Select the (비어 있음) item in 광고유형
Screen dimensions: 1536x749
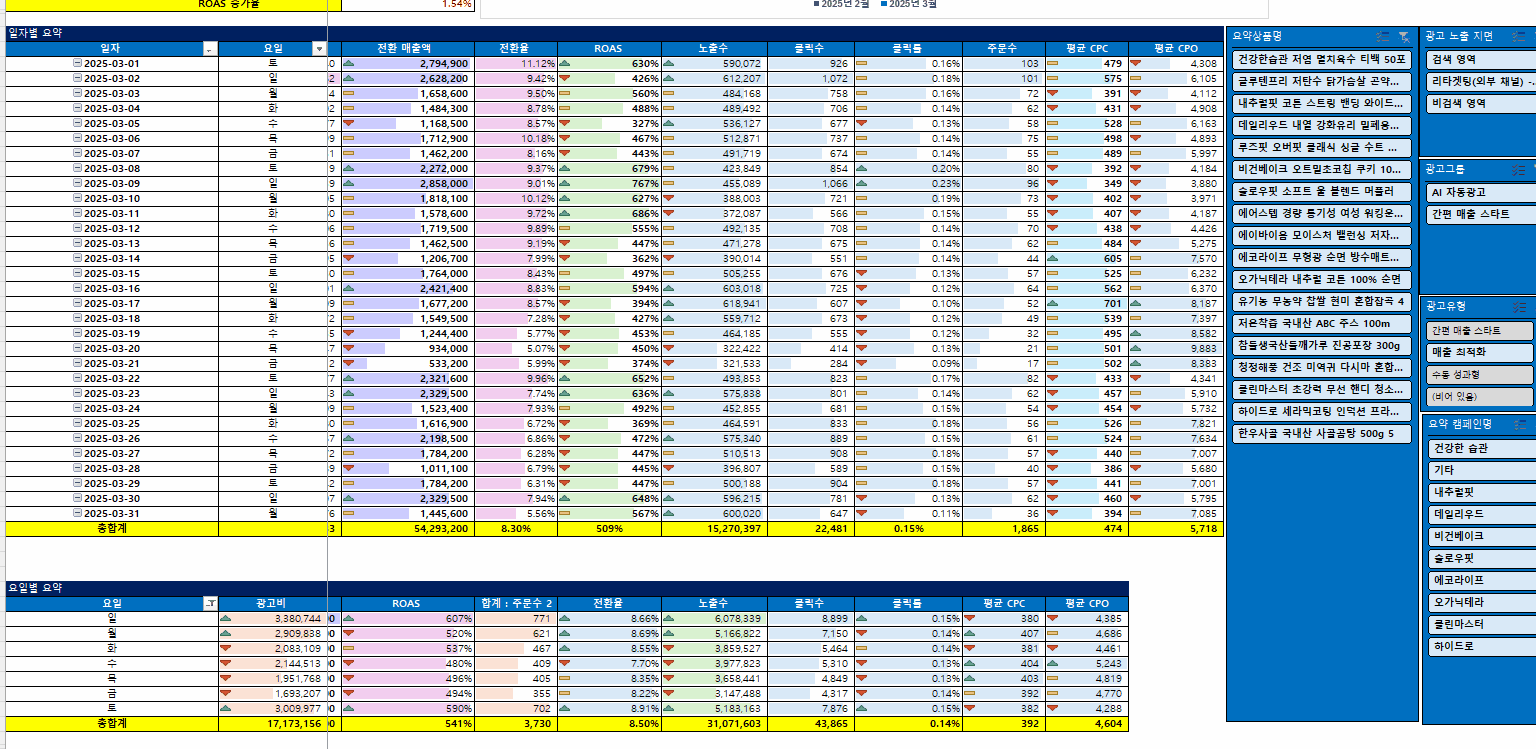click(1479, 397)
